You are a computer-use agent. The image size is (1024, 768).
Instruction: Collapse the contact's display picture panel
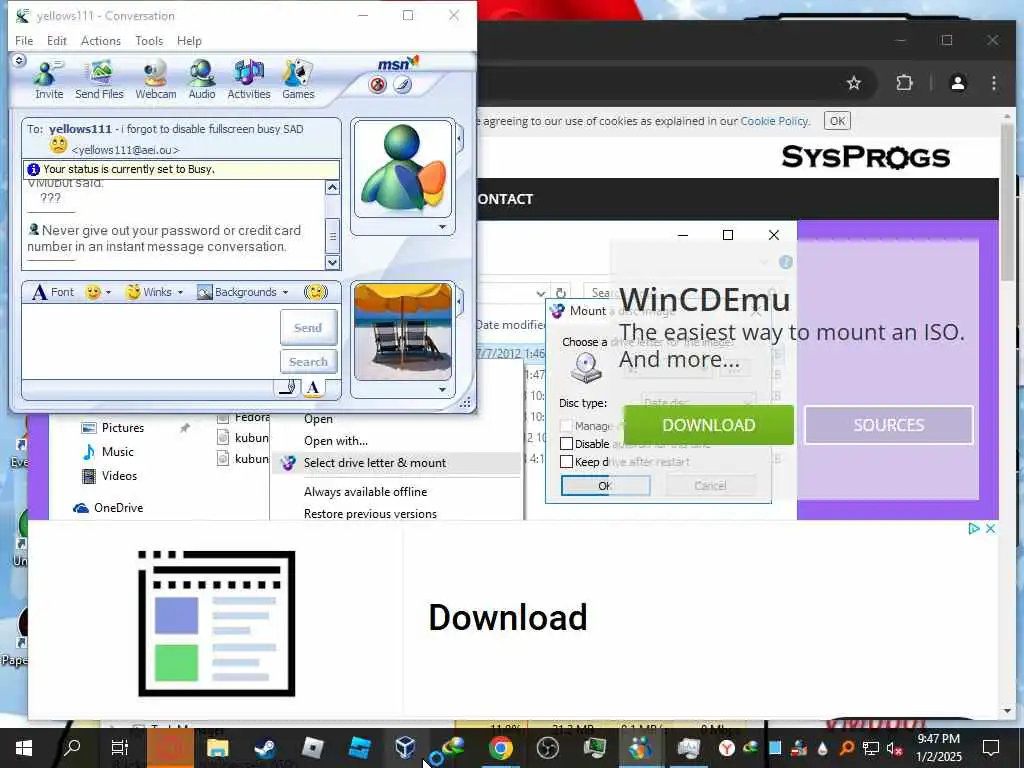point(460,138)
